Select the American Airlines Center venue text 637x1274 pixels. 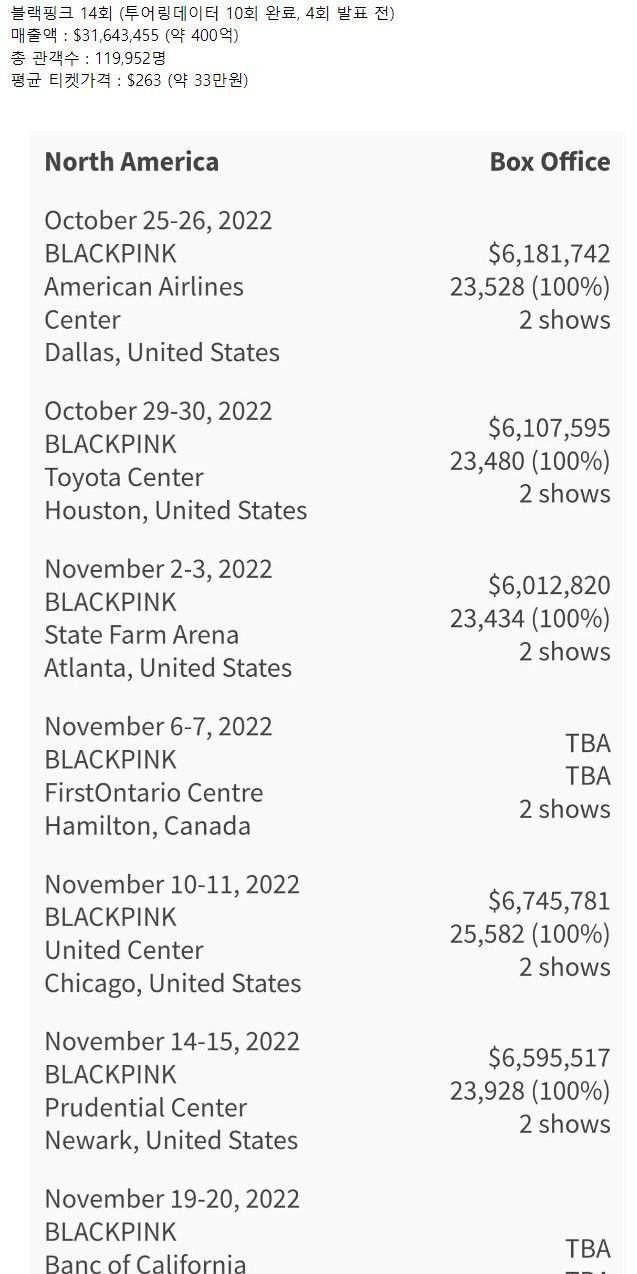(x=143, y=303)
